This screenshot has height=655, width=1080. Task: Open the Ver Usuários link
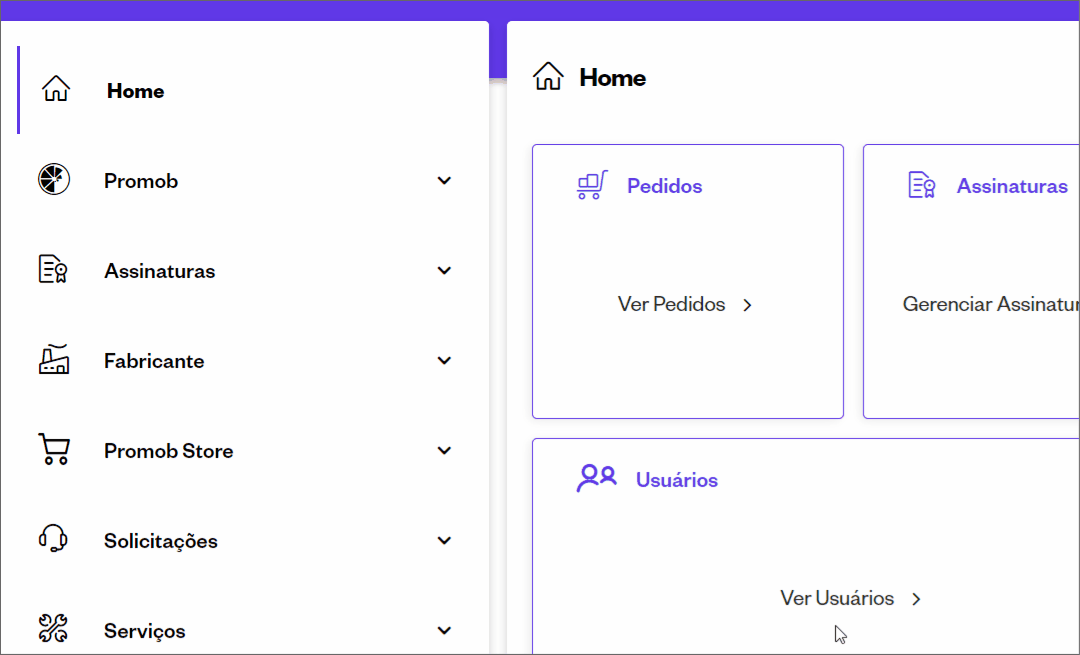[x=851, y=598]
